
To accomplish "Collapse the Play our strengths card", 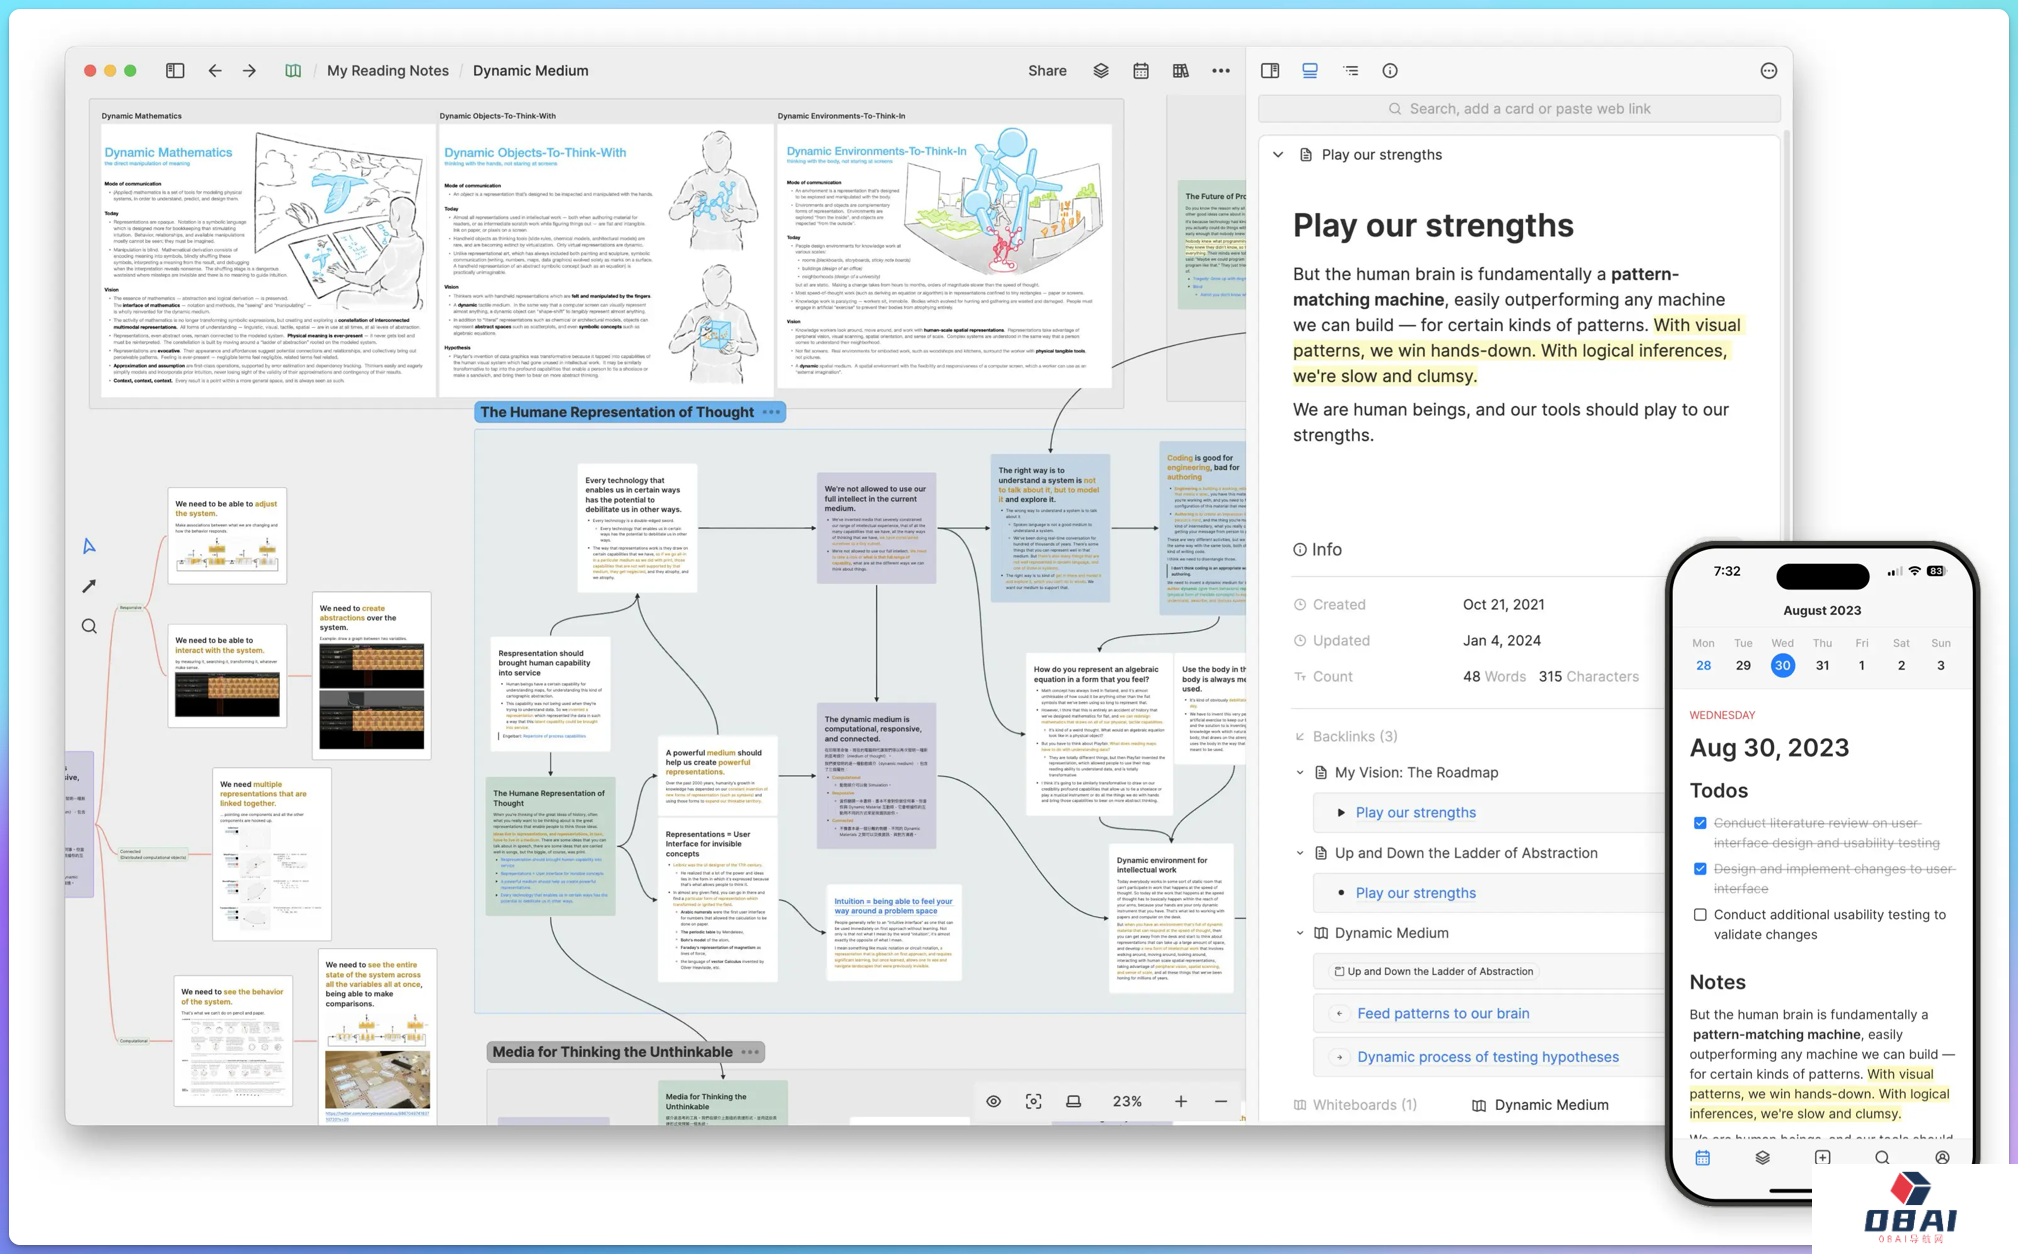I will (1278, 155).
